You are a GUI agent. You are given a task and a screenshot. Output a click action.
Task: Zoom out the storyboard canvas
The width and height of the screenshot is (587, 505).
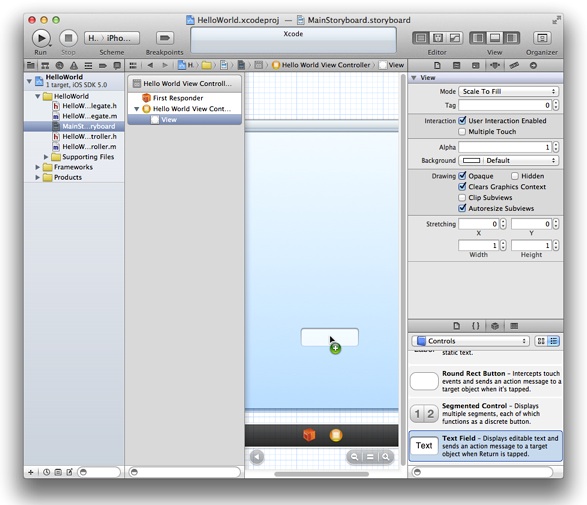coord(354,457)
